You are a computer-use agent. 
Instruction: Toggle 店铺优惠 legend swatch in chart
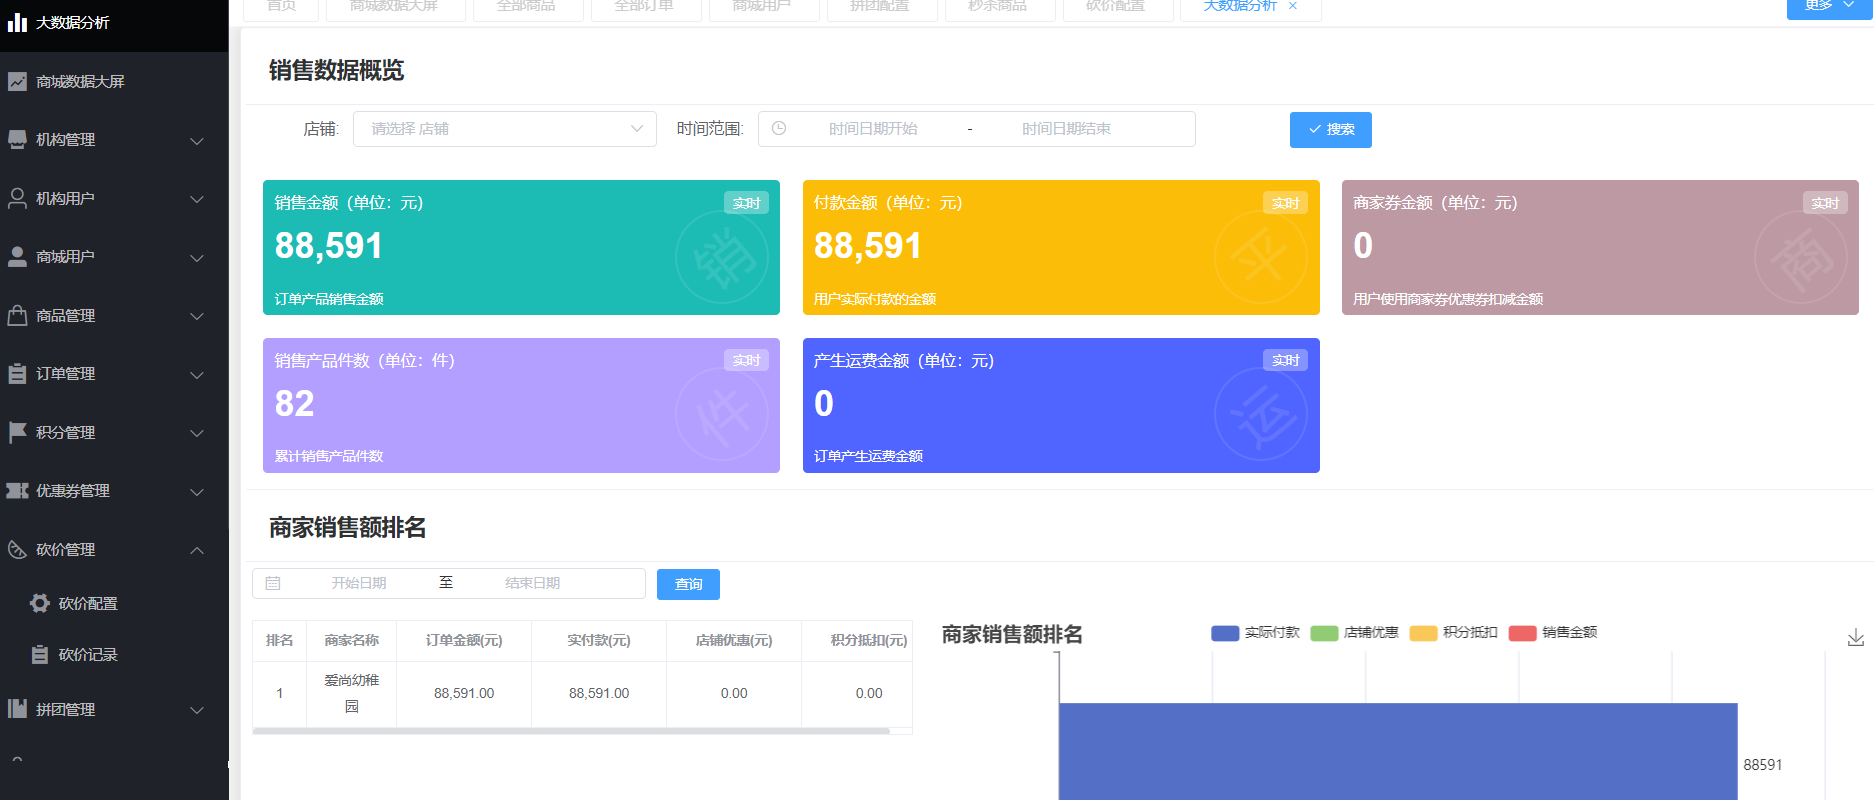pyautogui.click(x=1324, y=633)
